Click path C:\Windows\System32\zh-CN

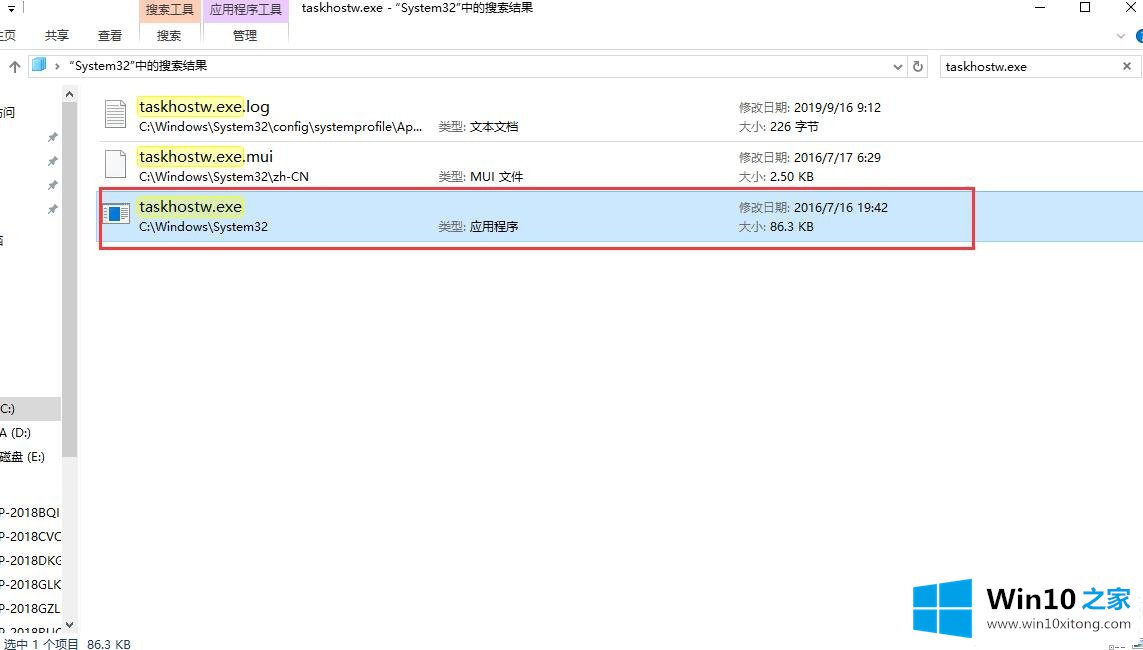tap(224, 176)
